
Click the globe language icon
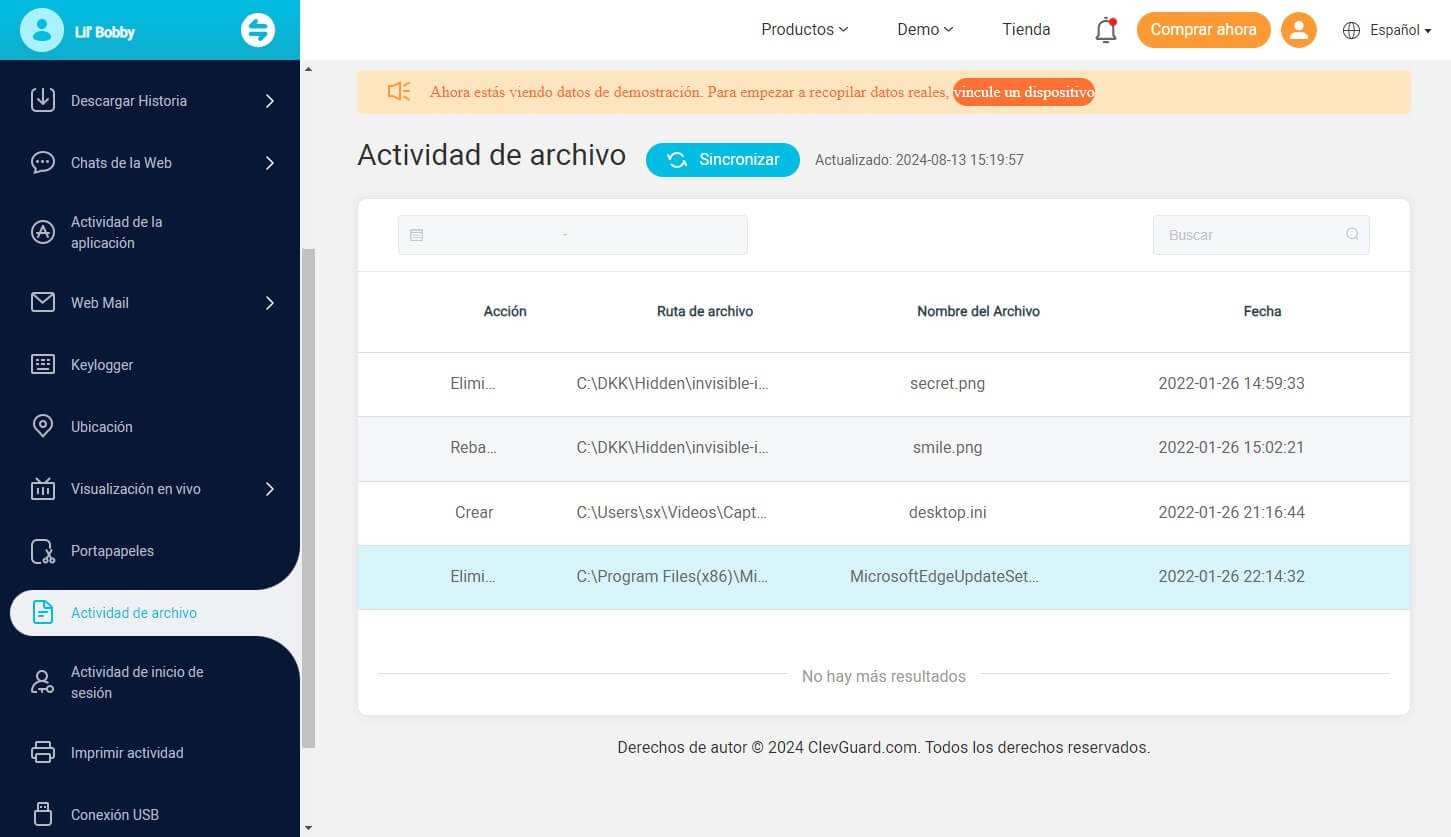click(1351, 30)
